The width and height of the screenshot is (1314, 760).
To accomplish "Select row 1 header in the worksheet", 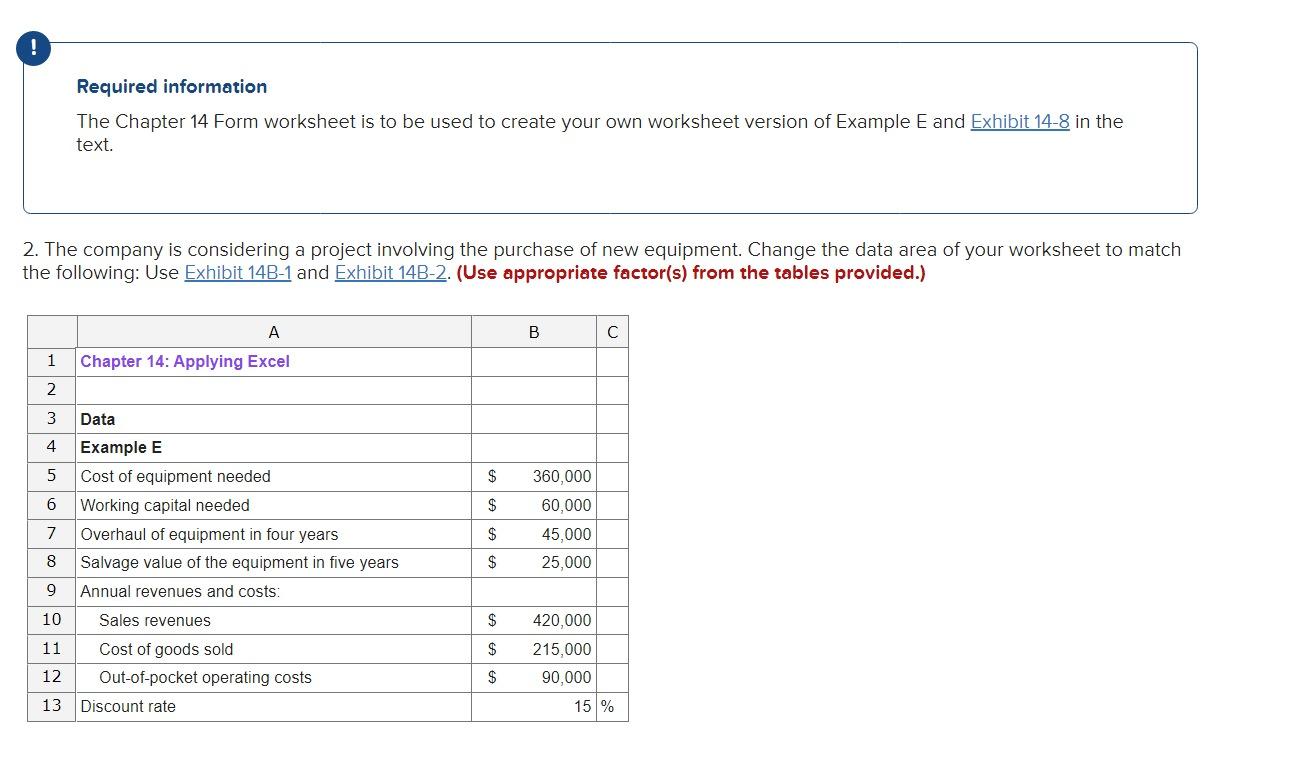I will pyautogui.click(x=51, y=361).
